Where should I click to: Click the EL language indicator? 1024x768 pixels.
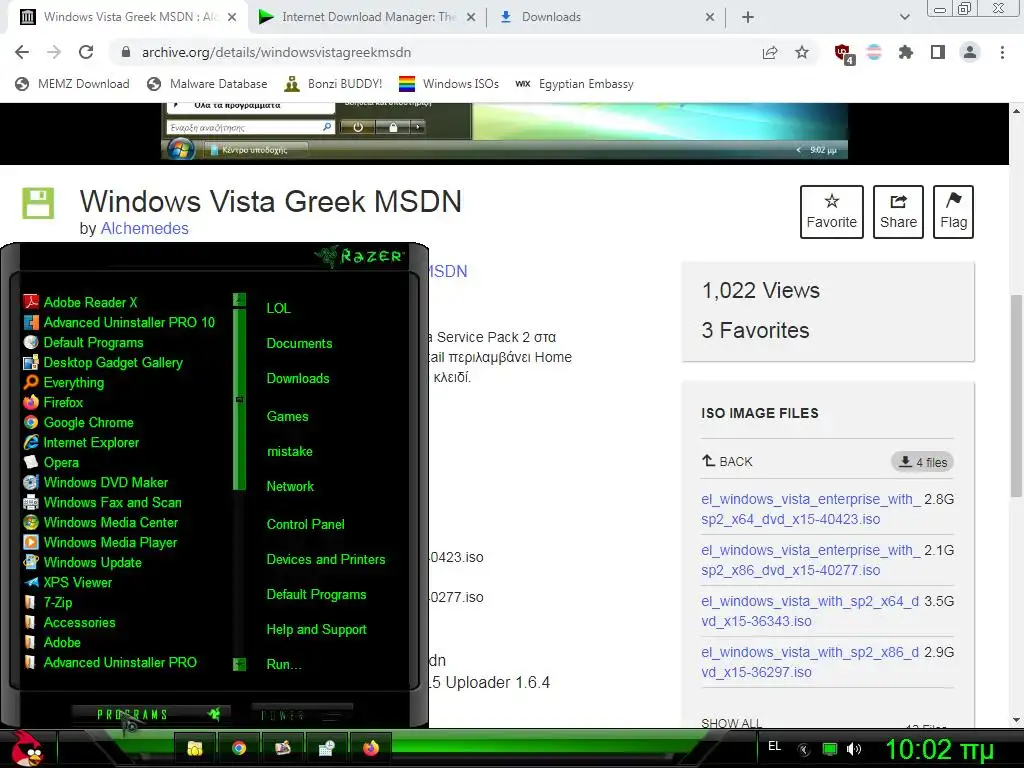point(775,746)
